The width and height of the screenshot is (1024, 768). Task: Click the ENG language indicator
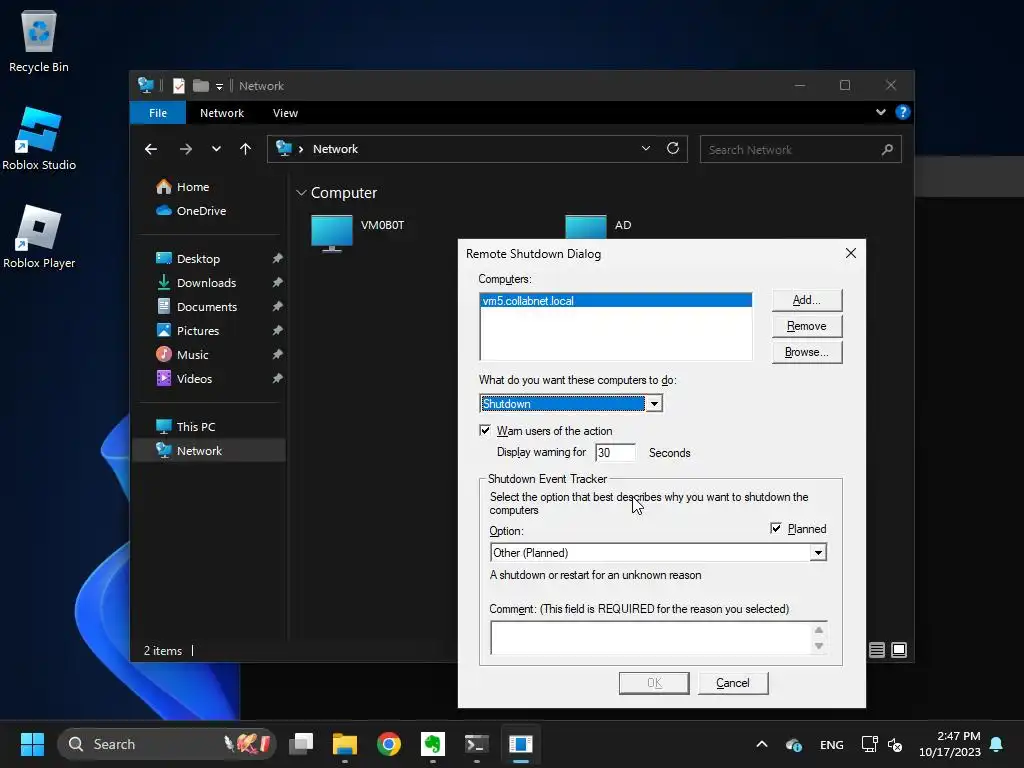point(831,744)
